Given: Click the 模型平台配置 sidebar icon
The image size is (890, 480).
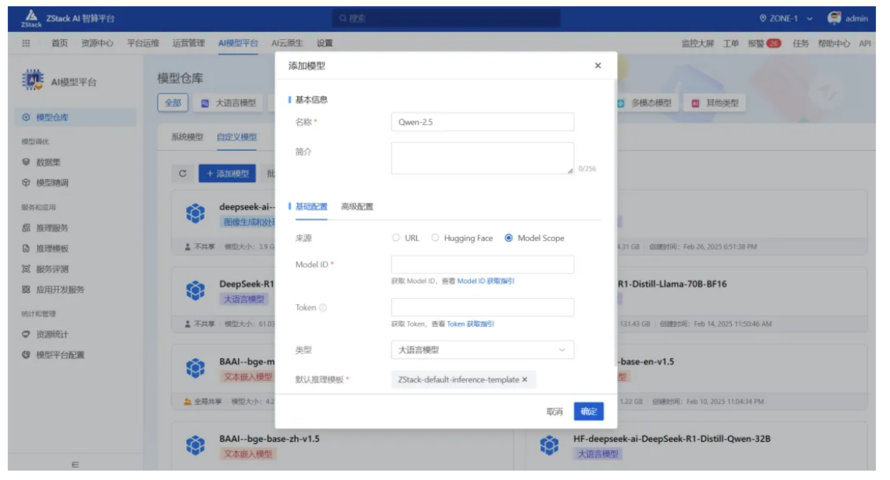Looking at the screenshot, I should [x=26, y=355].
